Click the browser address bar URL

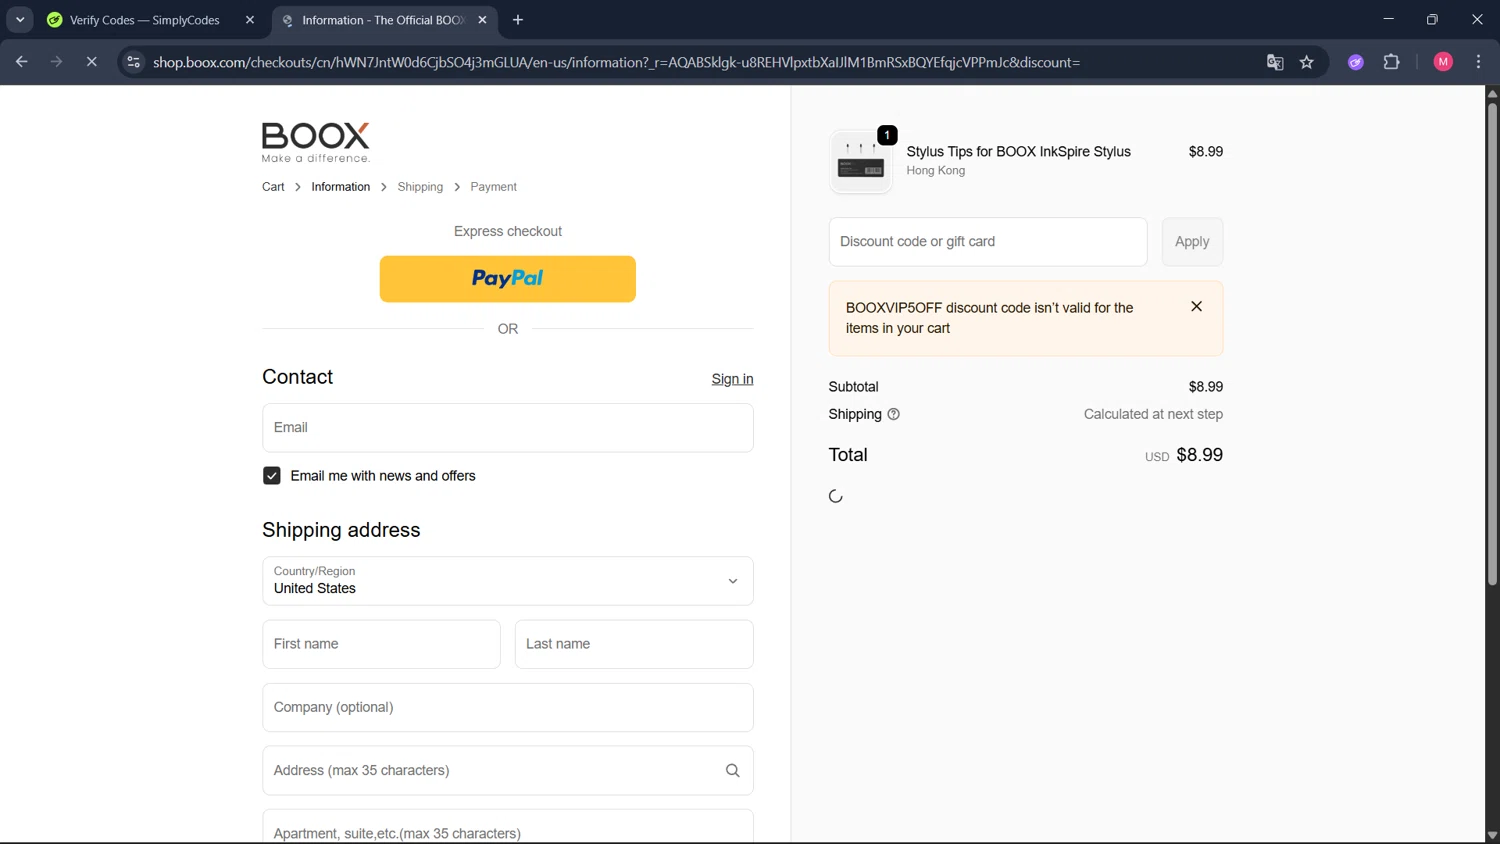pos(616,62)
